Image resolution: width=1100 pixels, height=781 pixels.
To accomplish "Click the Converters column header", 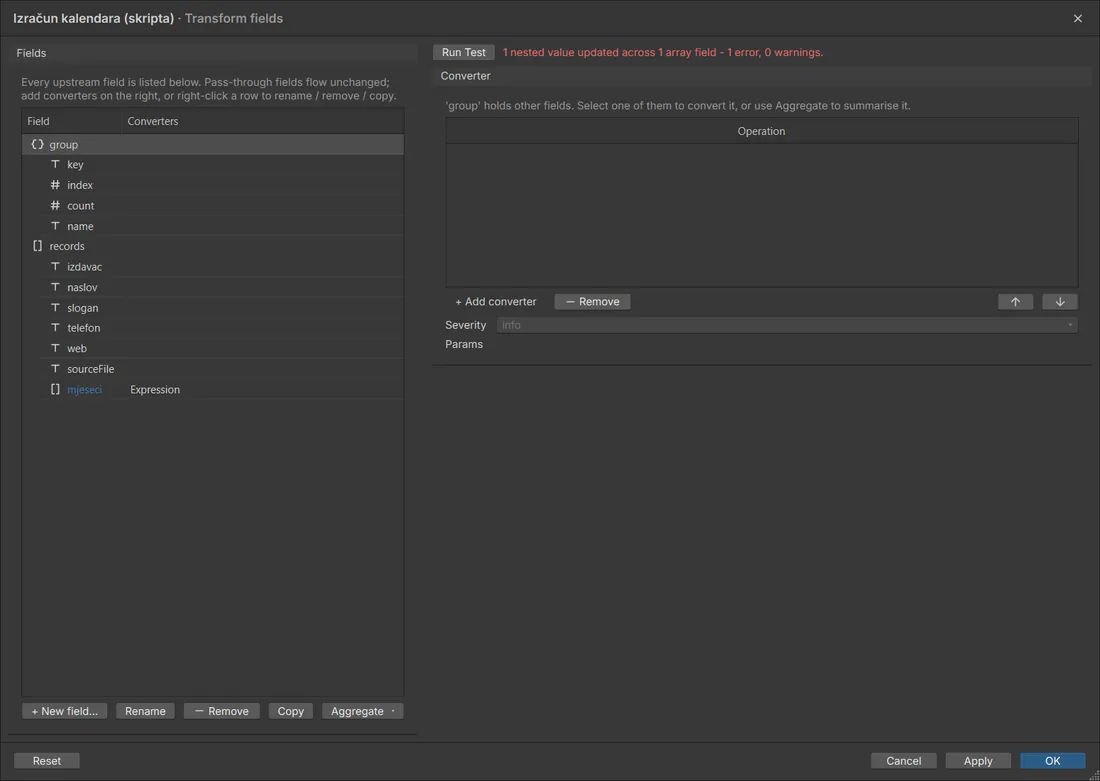I will pyautogui.click(x=263, y=121).
